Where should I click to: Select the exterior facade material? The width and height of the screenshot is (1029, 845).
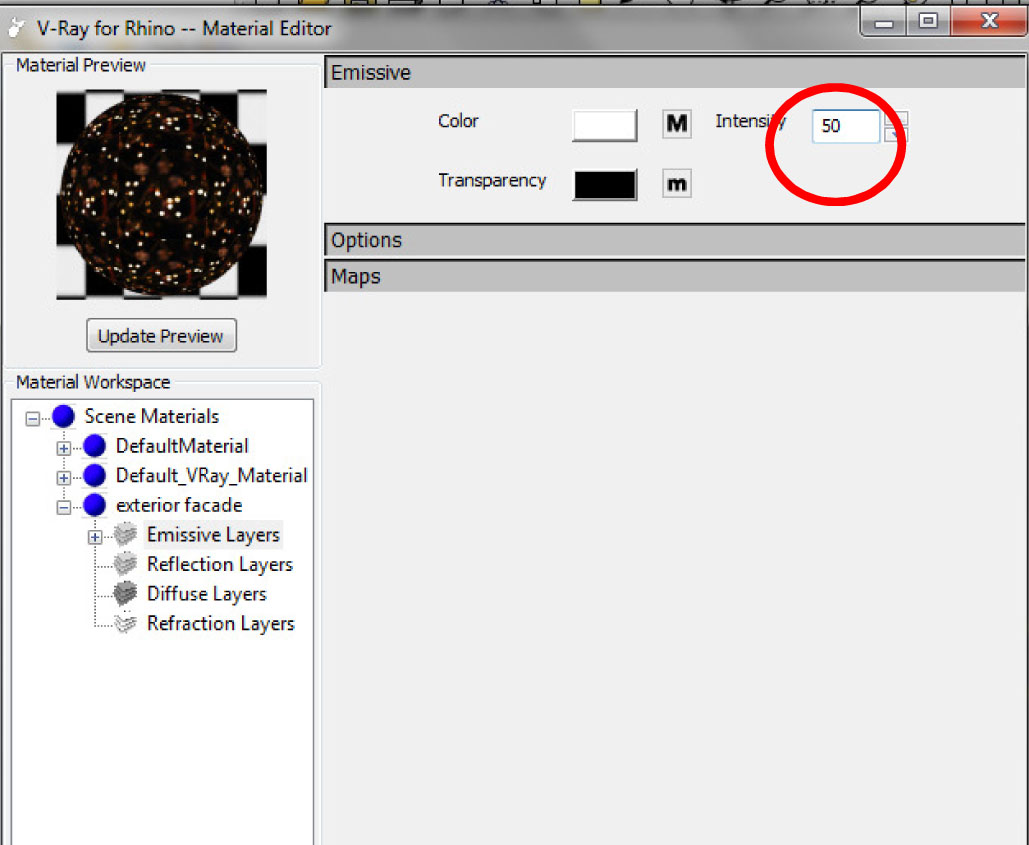coord(179,505)
